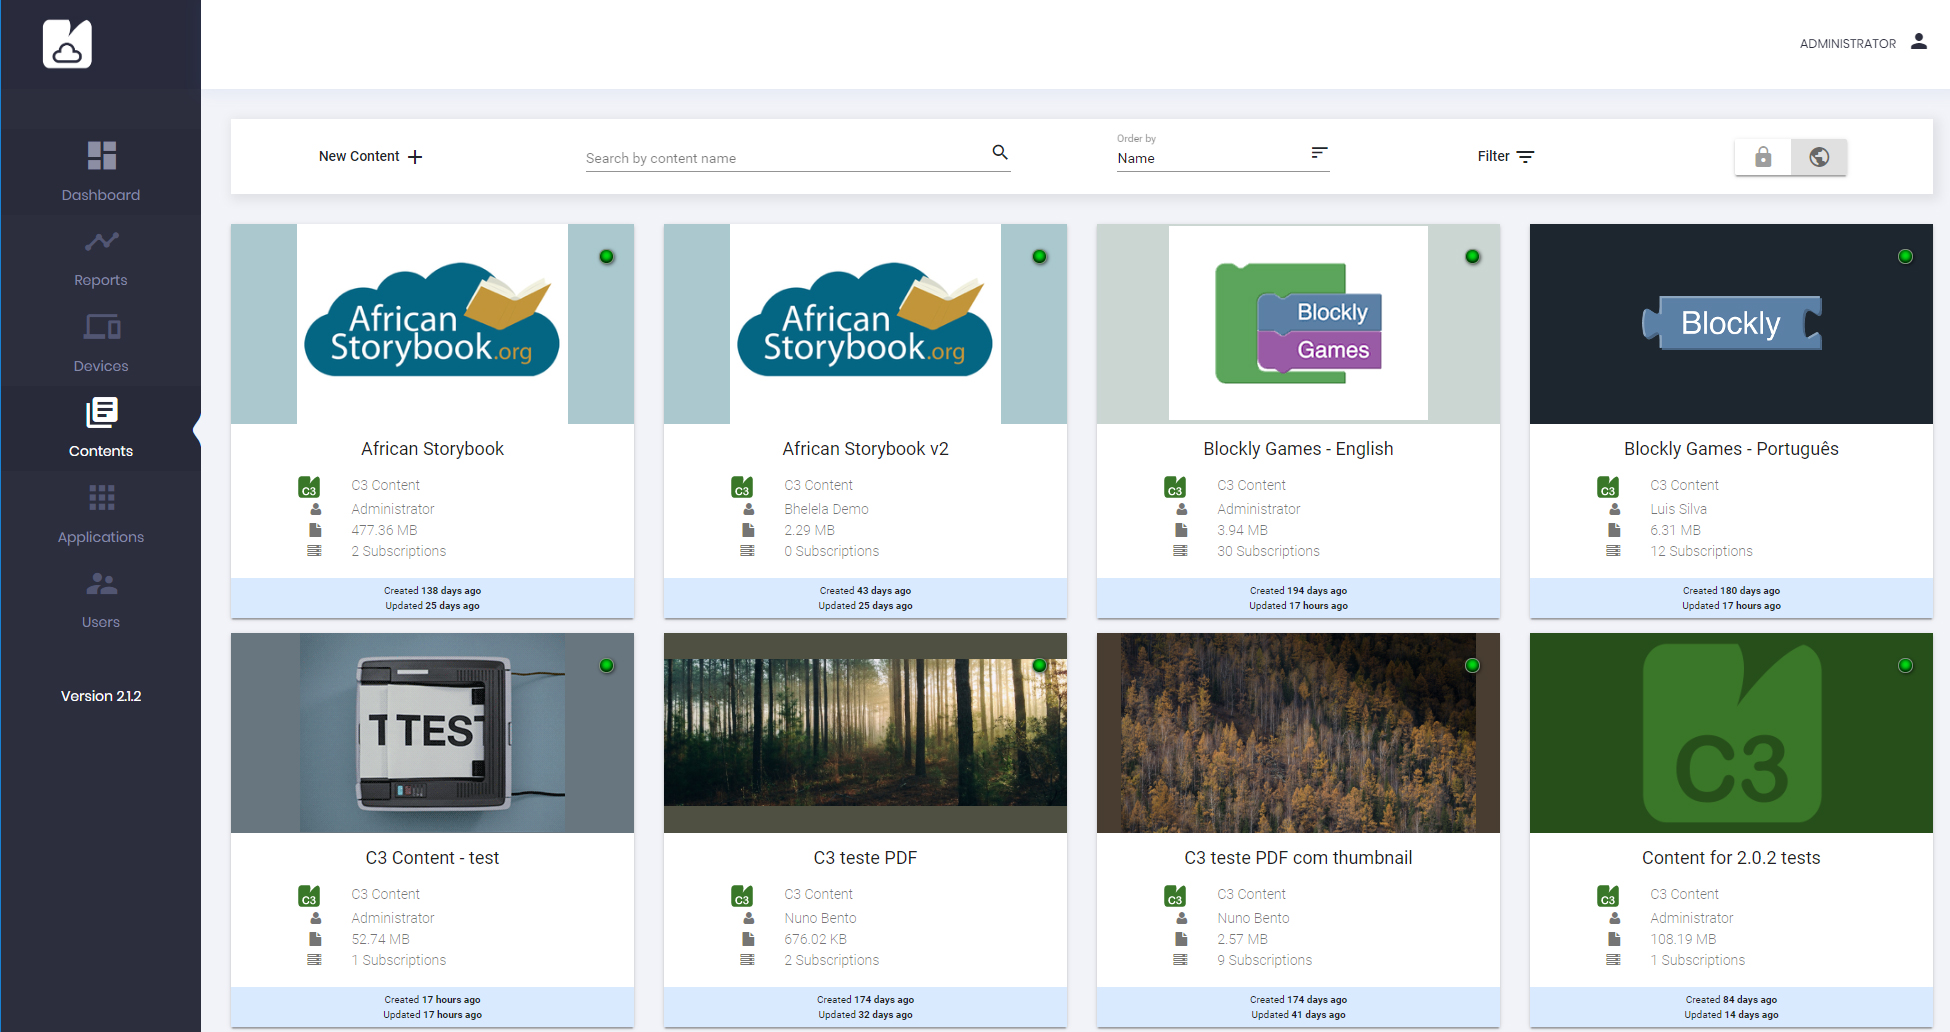Open the Administrator user account icon
Screen dimensions: 1950x1032
[x=1918, y=41]
